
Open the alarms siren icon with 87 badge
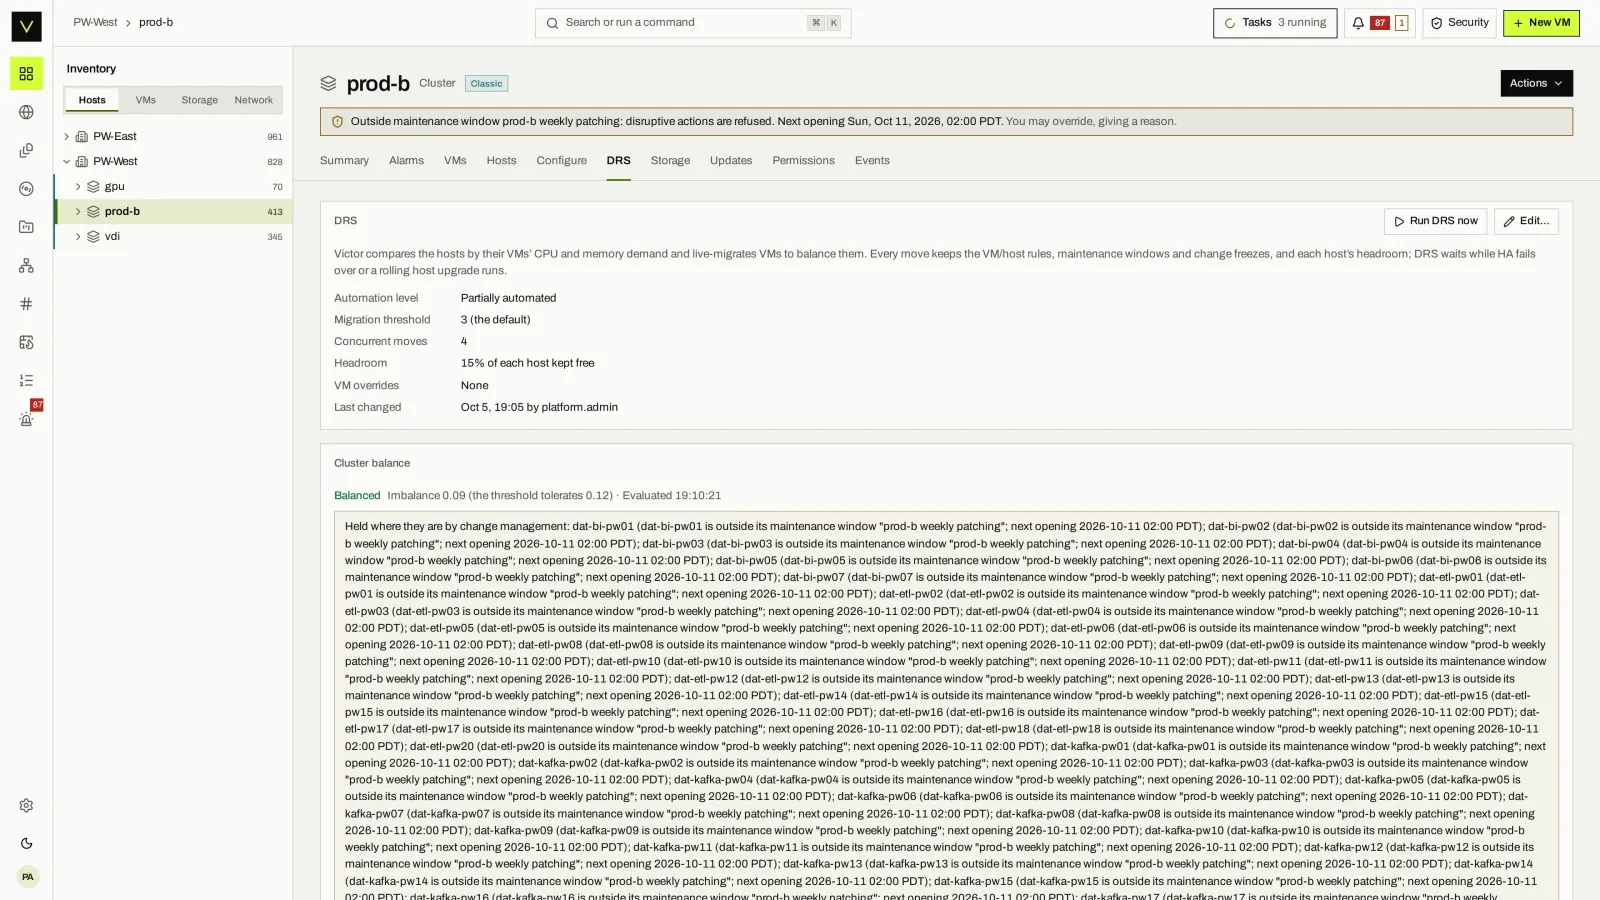[x=26, y=419]
